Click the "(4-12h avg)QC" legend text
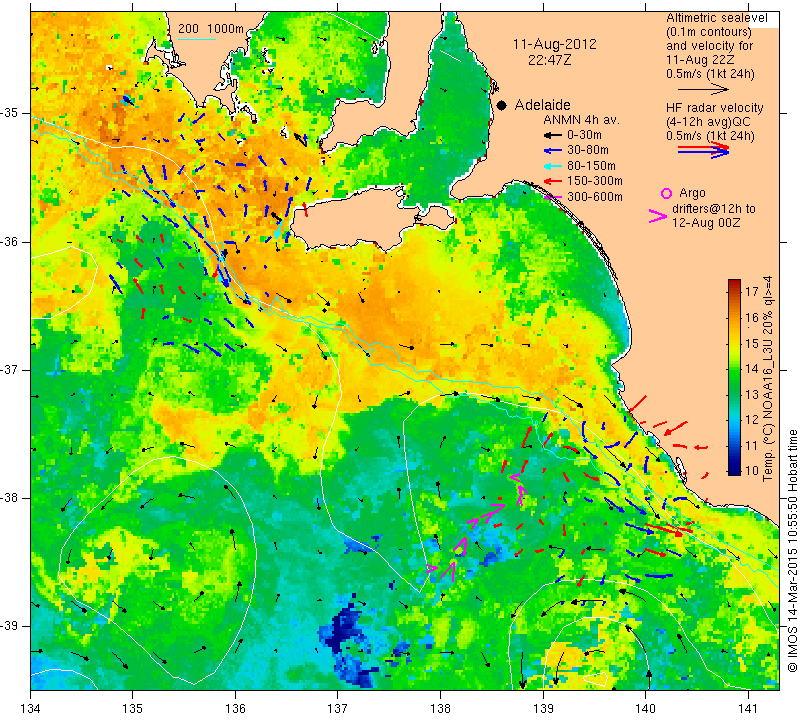This screenshot has height=720, width=800. pos(706,122)
